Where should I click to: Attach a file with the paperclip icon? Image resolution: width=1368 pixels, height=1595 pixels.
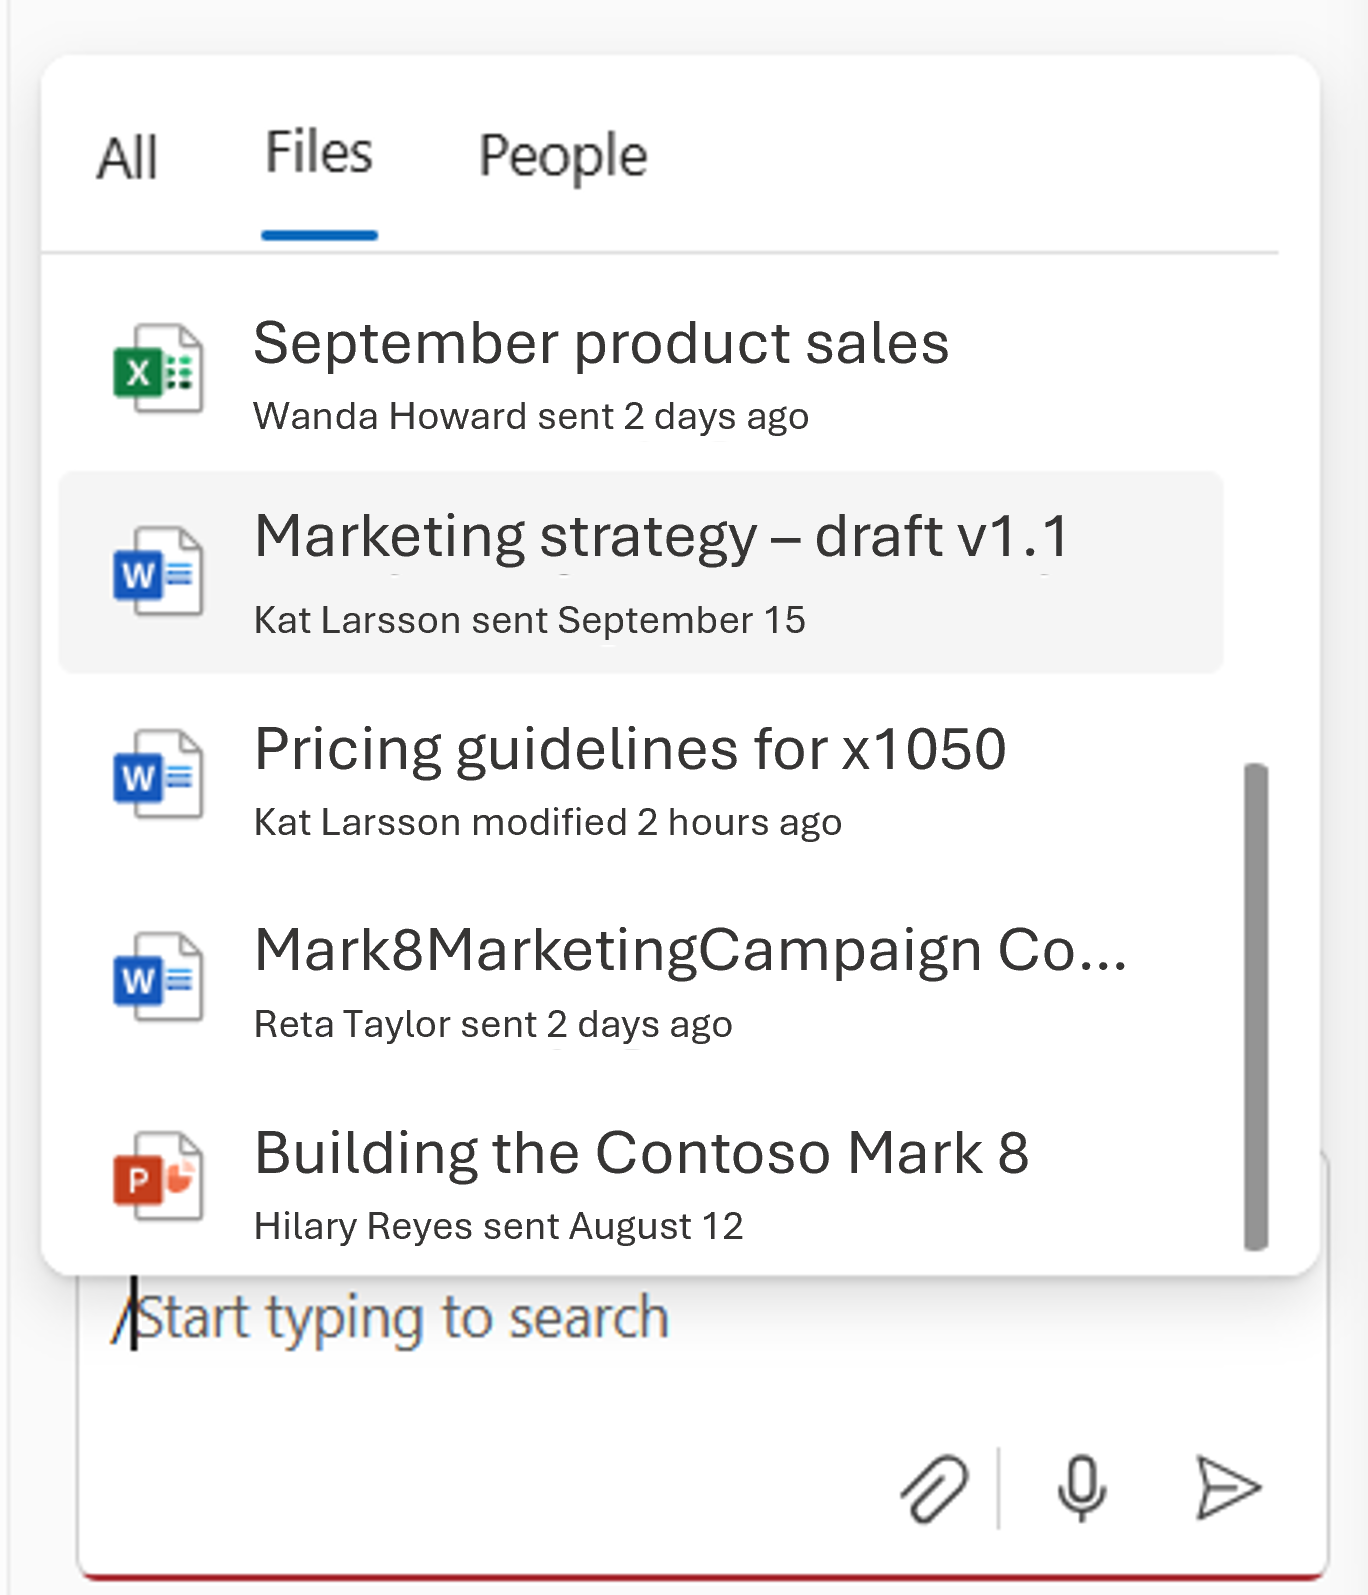click(x=935, y=1489)
